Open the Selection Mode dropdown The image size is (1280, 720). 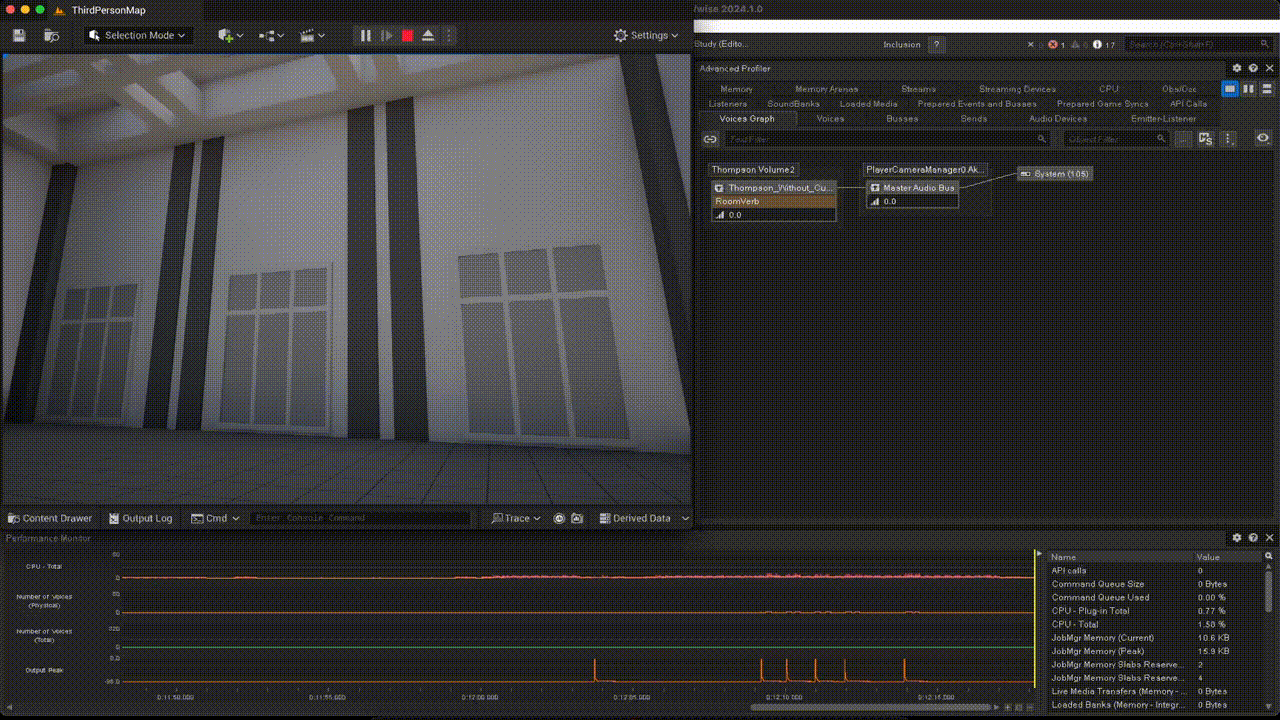click(x=137, y=35)
